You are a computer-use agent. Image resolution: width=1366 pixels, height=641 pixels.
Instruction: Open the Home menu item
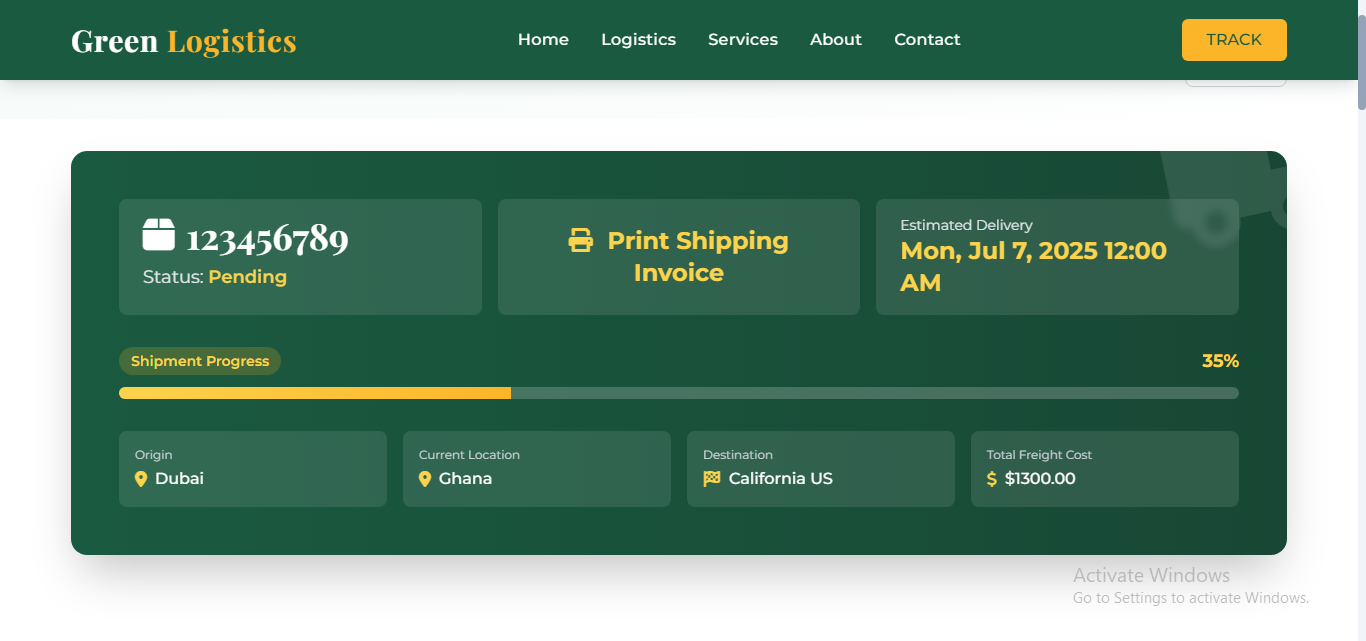click(543, 40)
